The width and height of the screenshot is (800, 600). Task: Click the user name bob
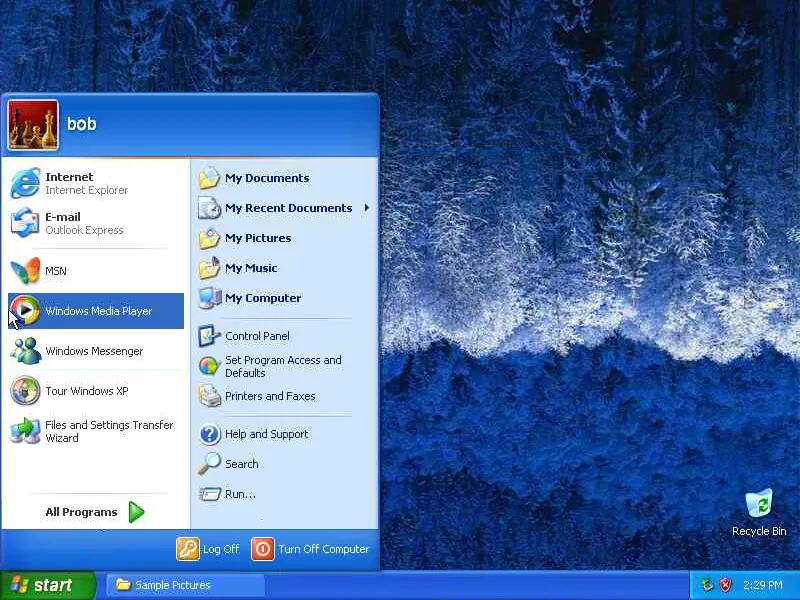click(x=82, y=124)
